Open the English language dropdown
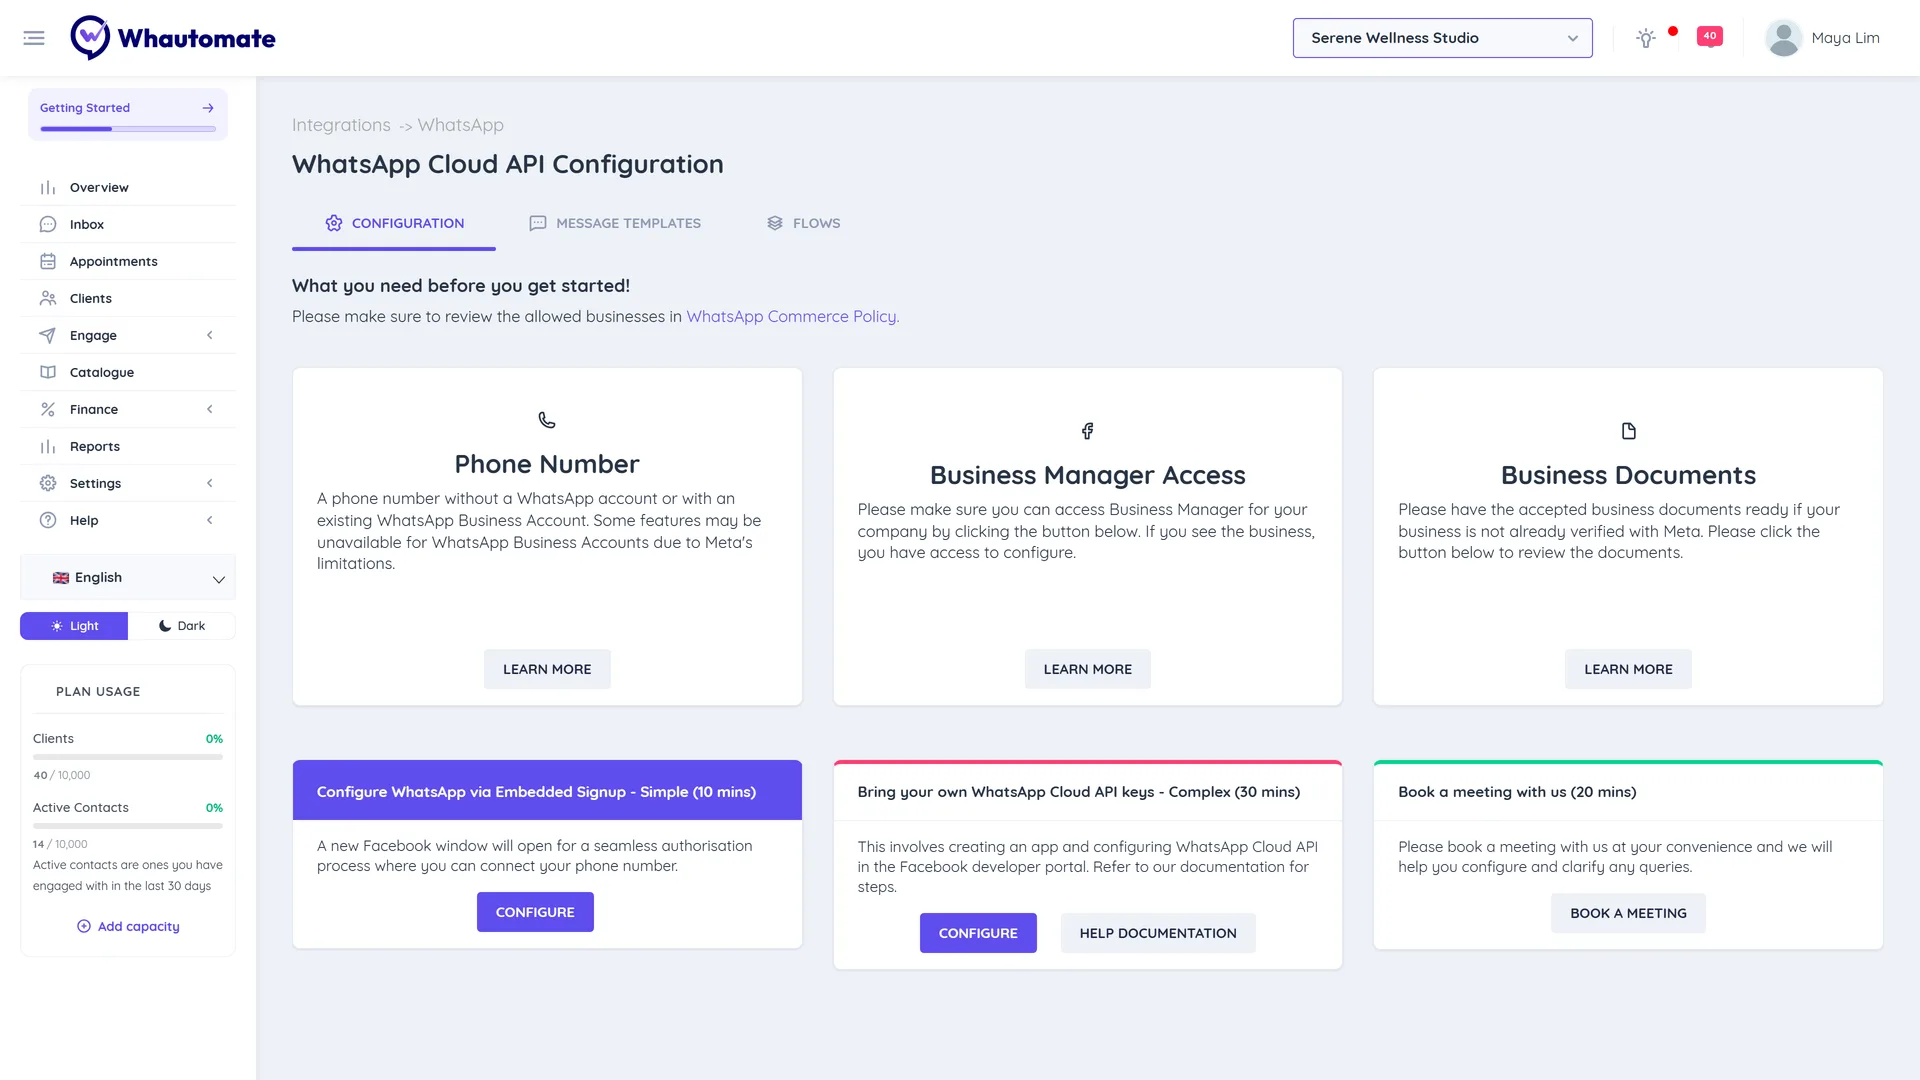The width and height of the screenshot is (1920, 1080). click(128, 578)
